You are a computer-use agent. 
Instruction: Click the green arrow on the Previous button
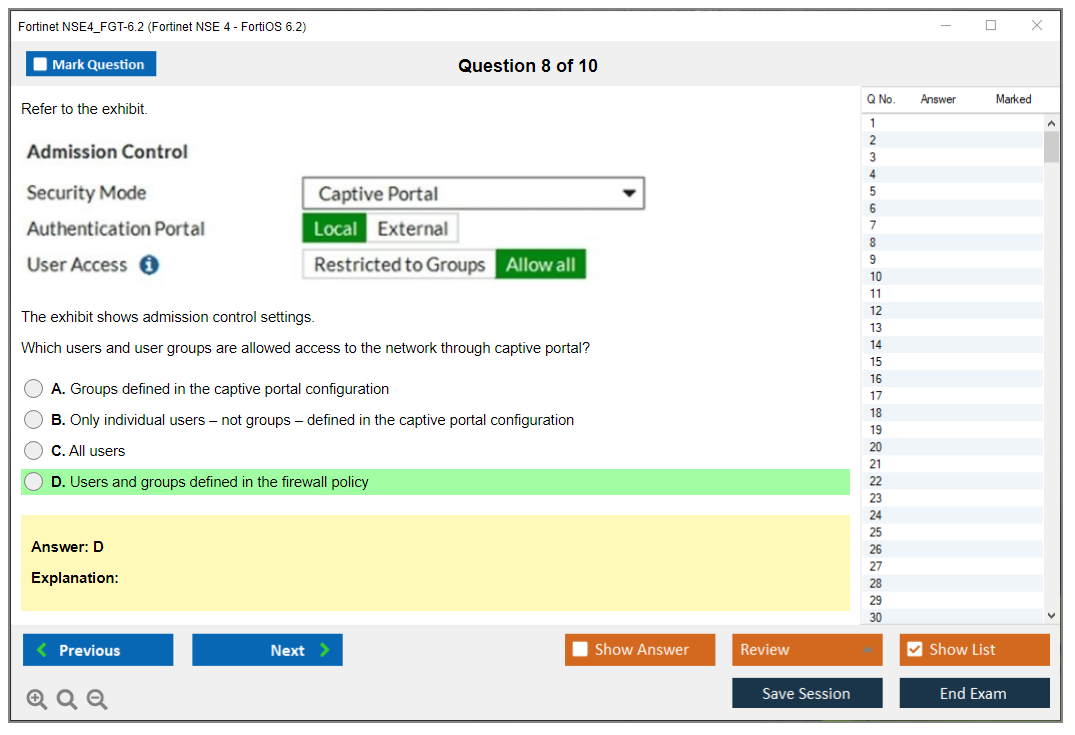tap(41, 650)
